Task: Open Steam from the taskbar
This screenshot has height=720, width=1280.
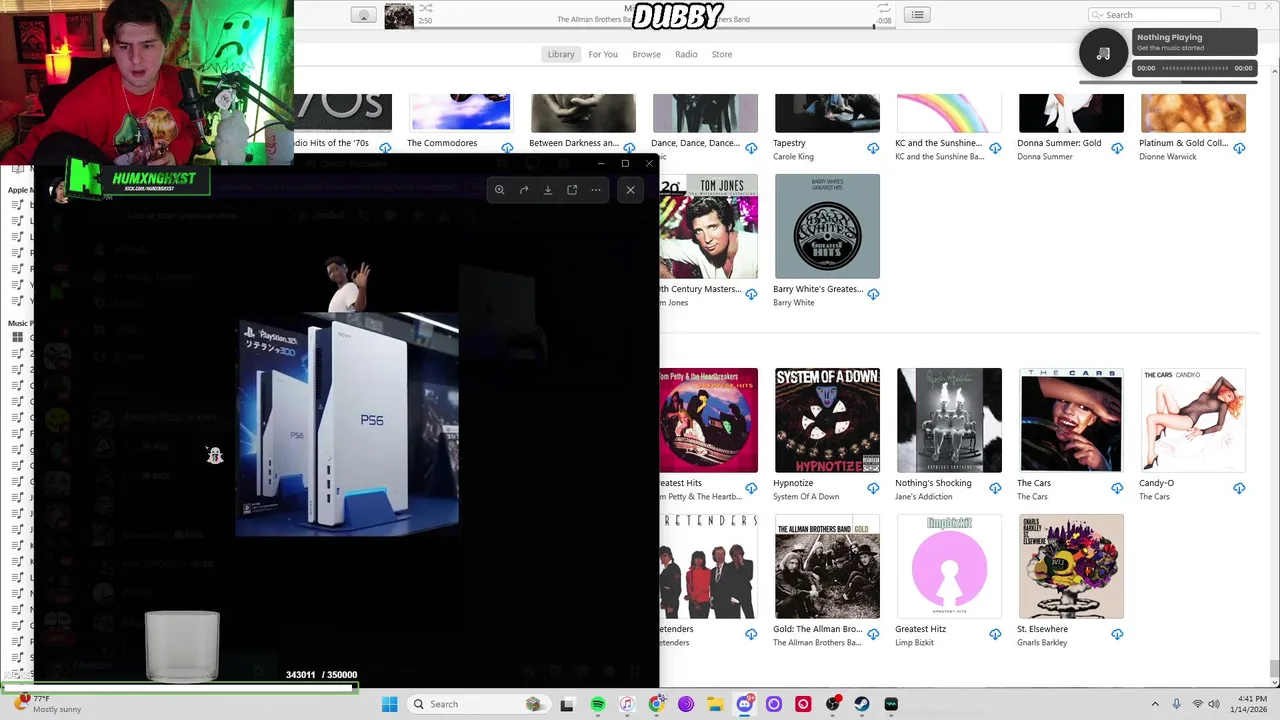Action: (862, 704)
